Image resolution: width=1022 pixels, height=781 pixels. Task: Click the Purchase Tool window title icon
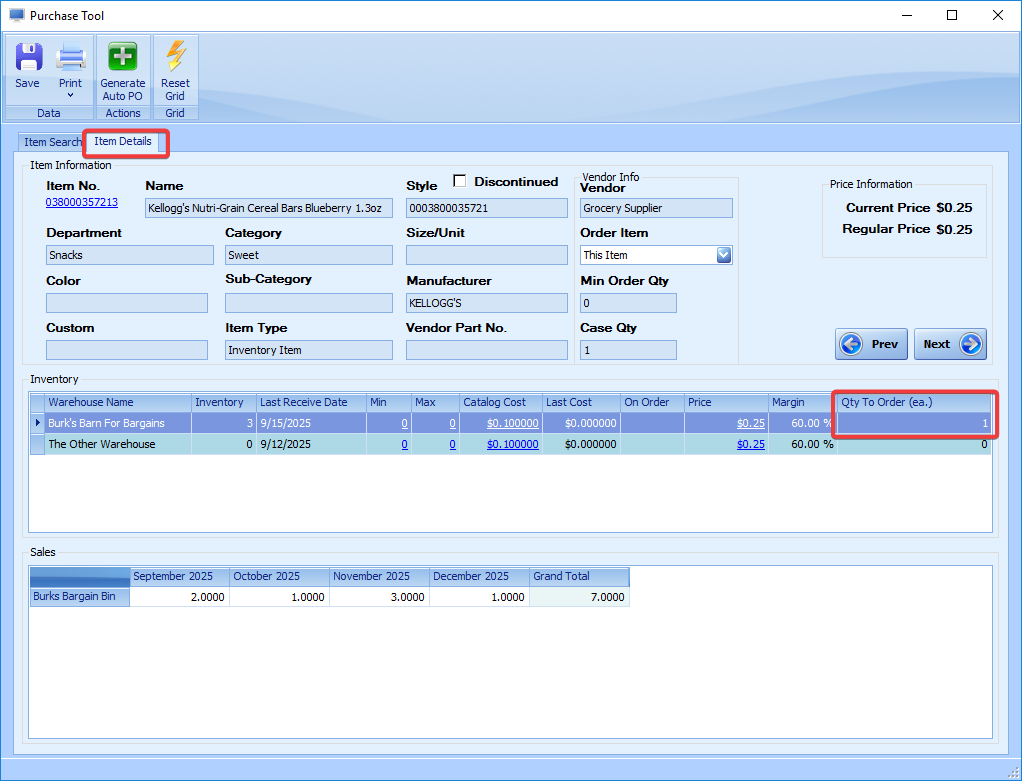tap(16, 16)
